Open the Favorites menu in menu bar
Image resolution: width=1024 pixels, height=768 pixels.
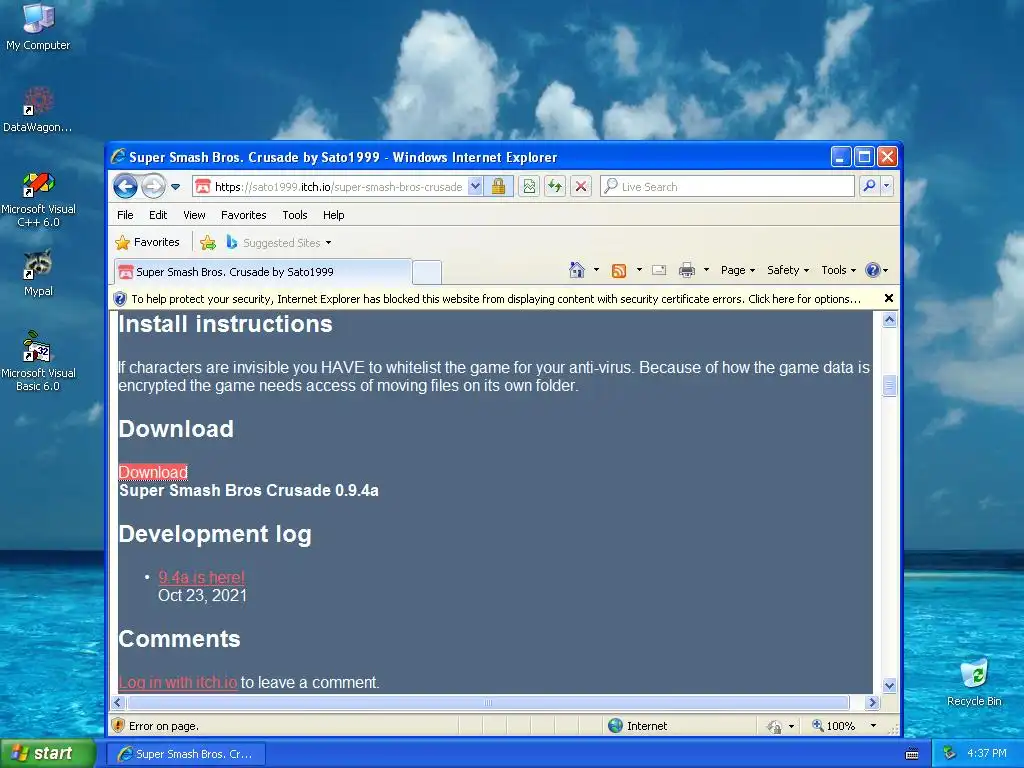coord(244,215)
